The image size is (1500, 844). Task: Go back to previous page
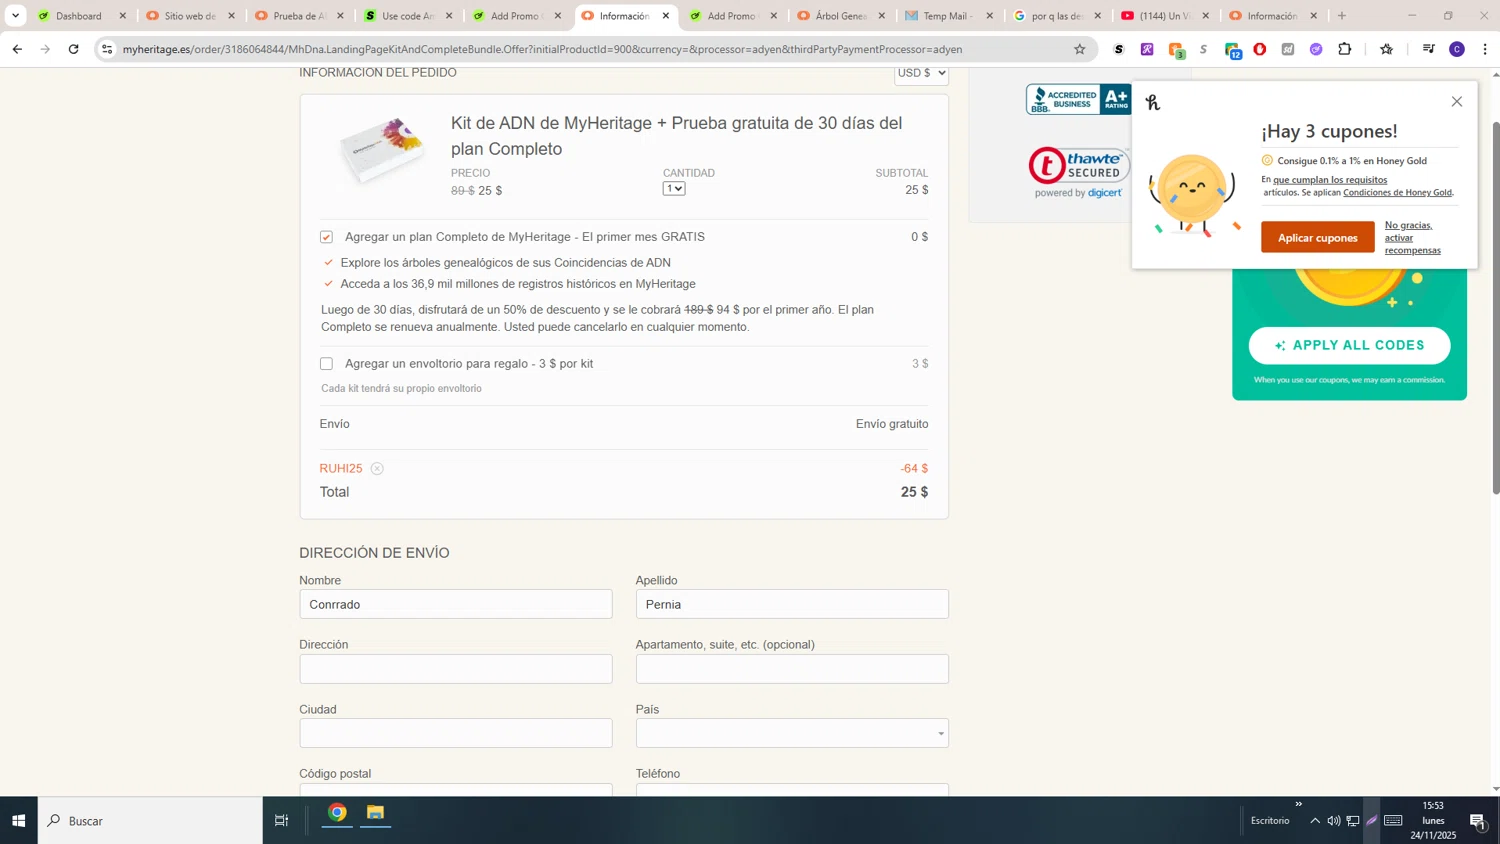pyautogui.click(x=17, y=49)
